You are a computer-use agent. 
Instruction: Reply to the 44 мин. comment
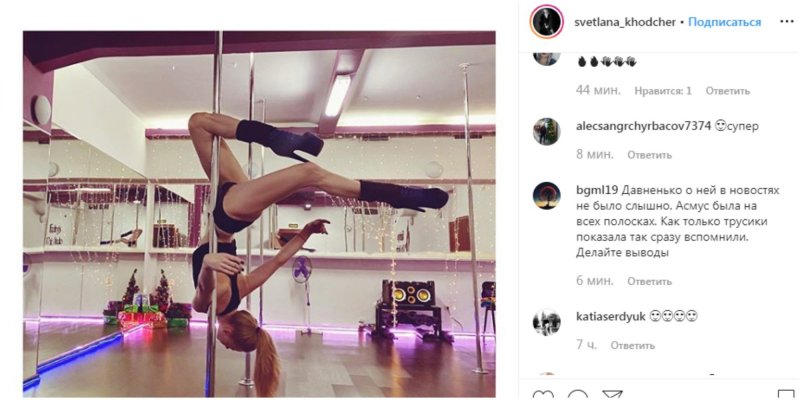tap(728, 91)
